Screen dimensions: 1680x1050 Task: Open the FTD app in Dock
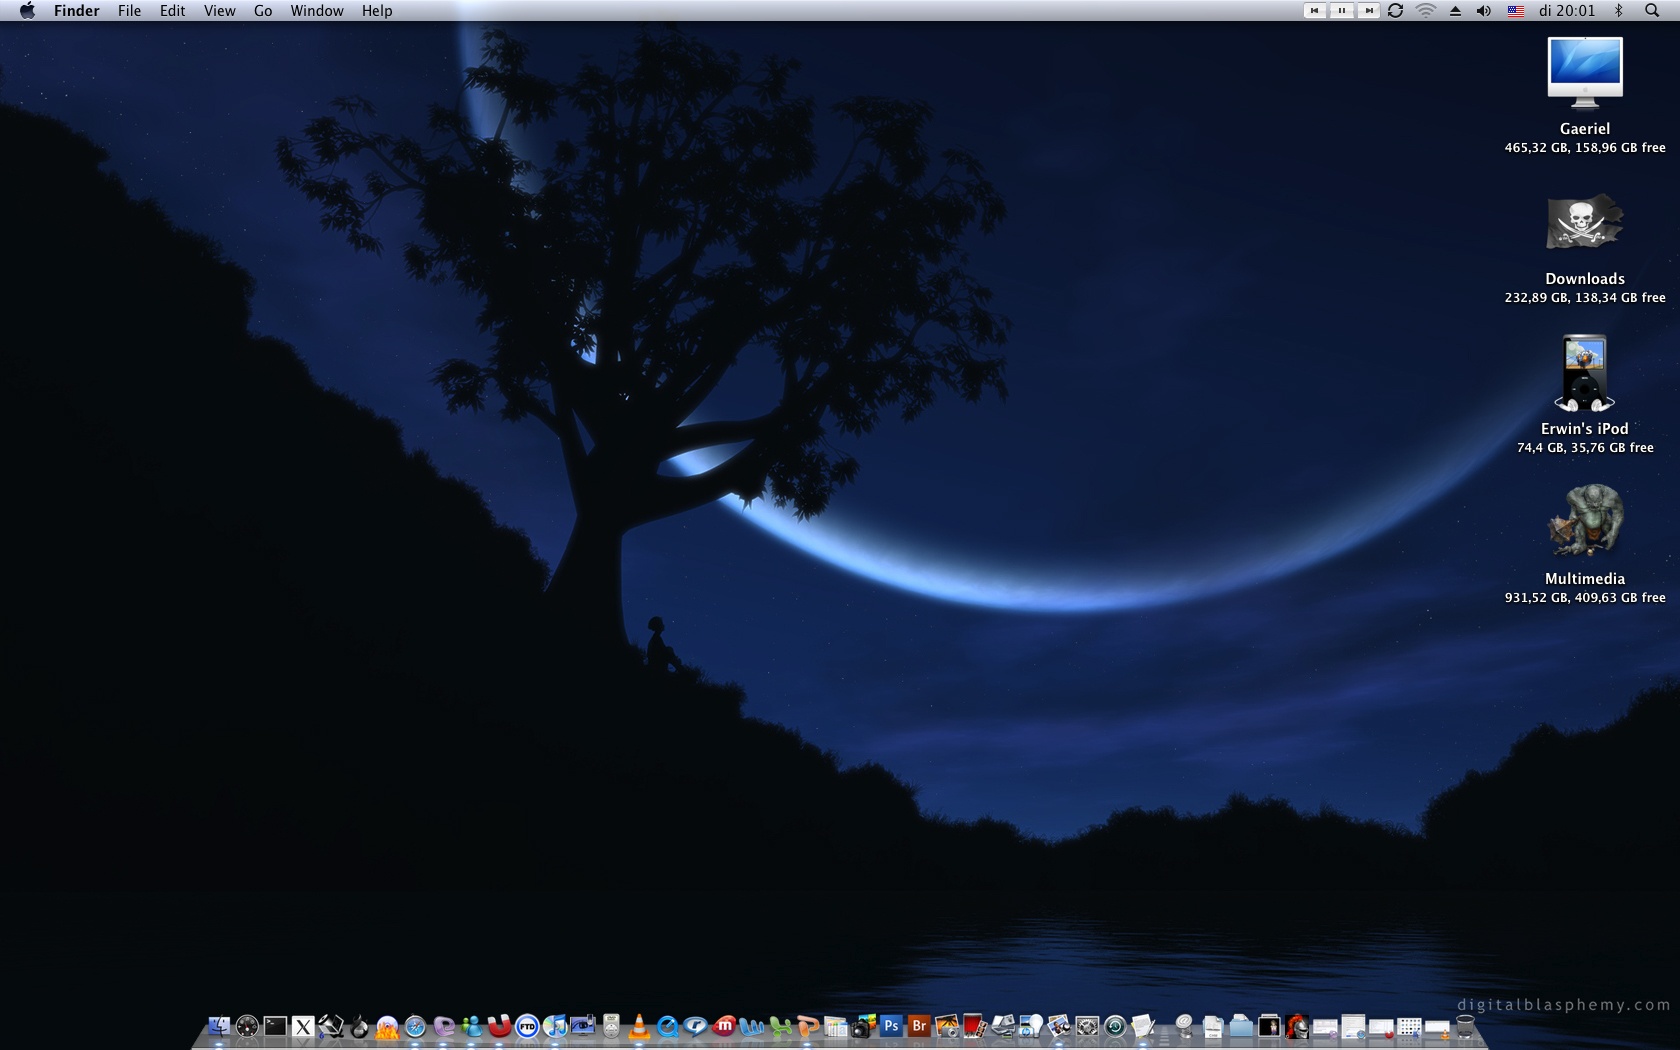[527, 1026]
